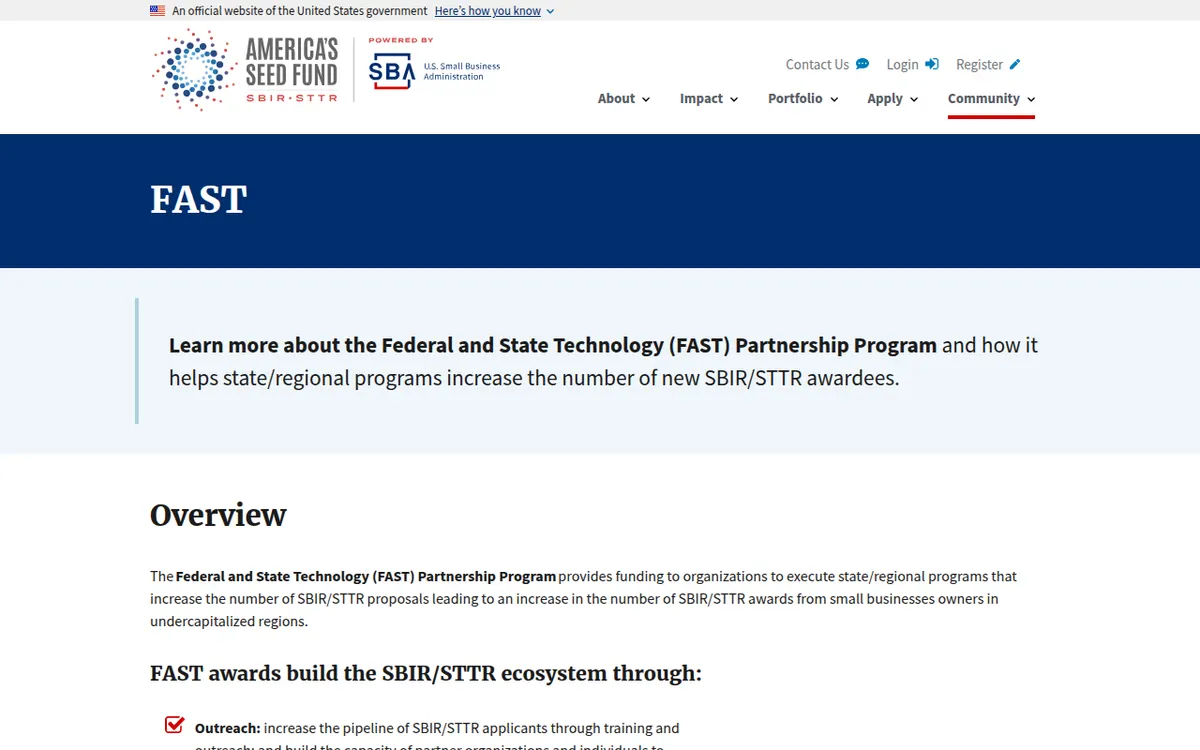Click the Overview heading
Screen dimensions: 1200x750
point(218,515)
